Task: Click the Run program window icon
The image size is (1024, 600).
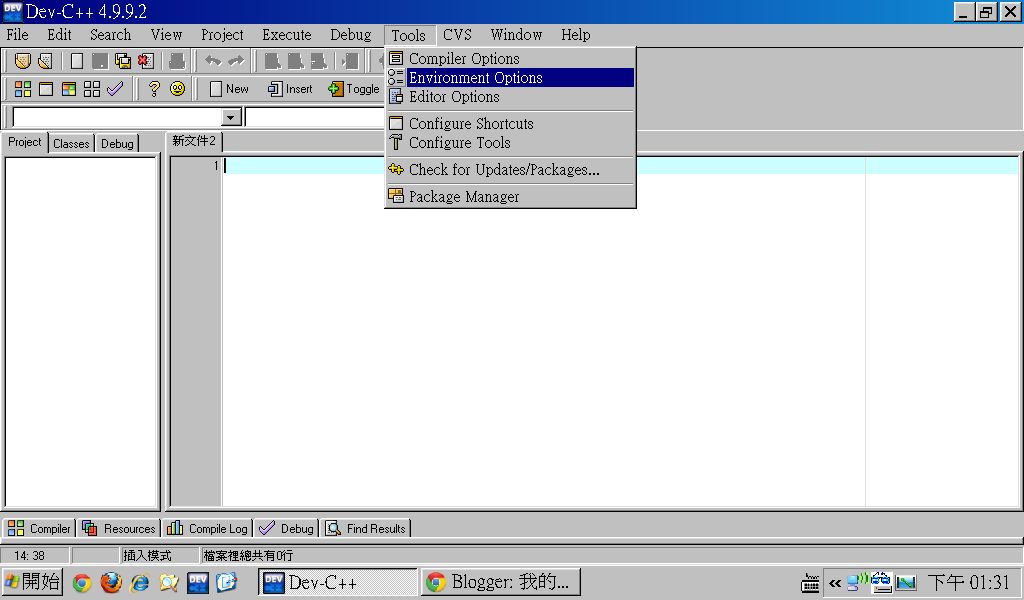Action: pos(46,89)
